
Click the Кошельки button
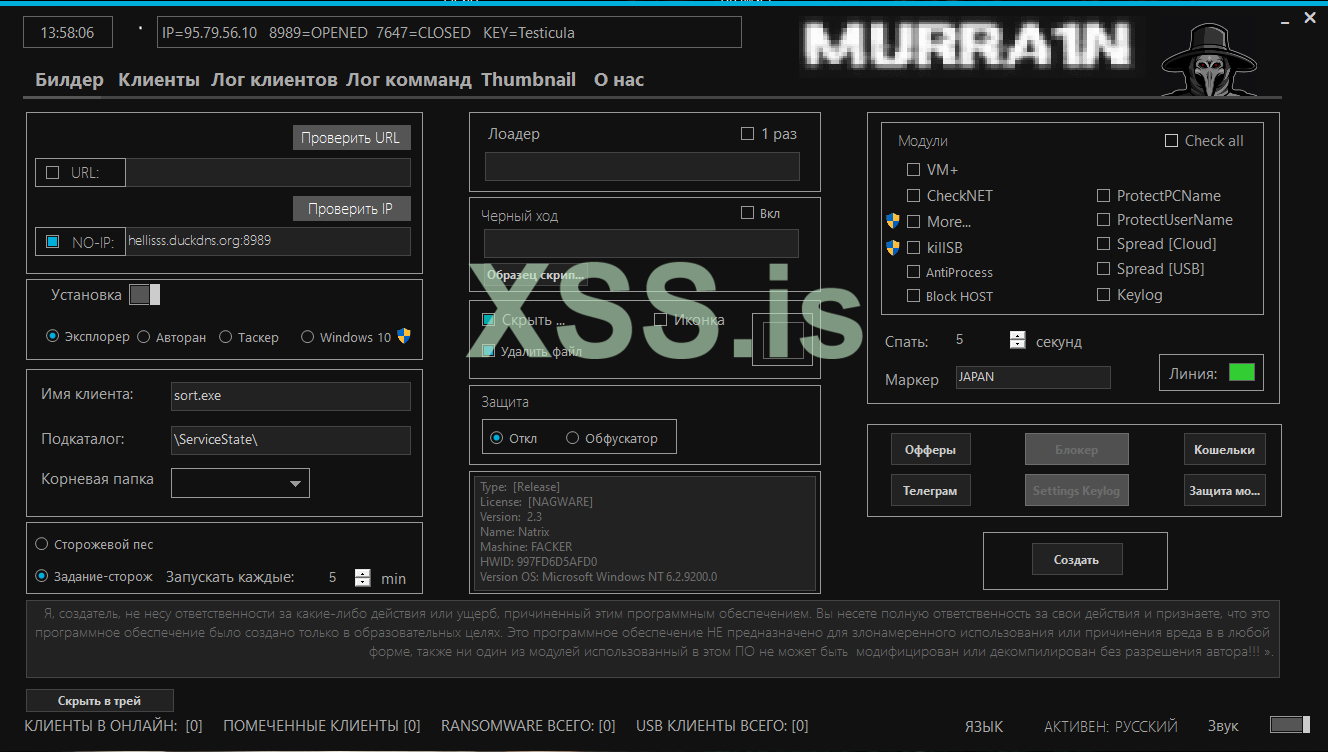(x=1224, y=450)
